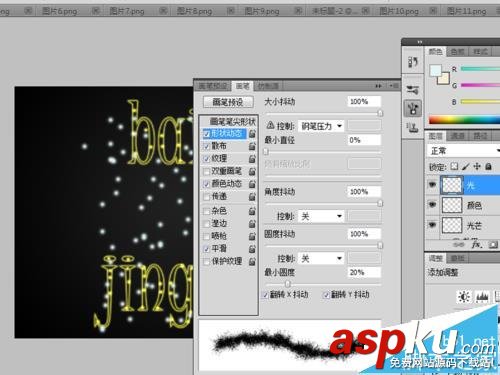Switch to the 图片9.png document tab
Screen dimensions: 500x375
[x=262, y=11]
